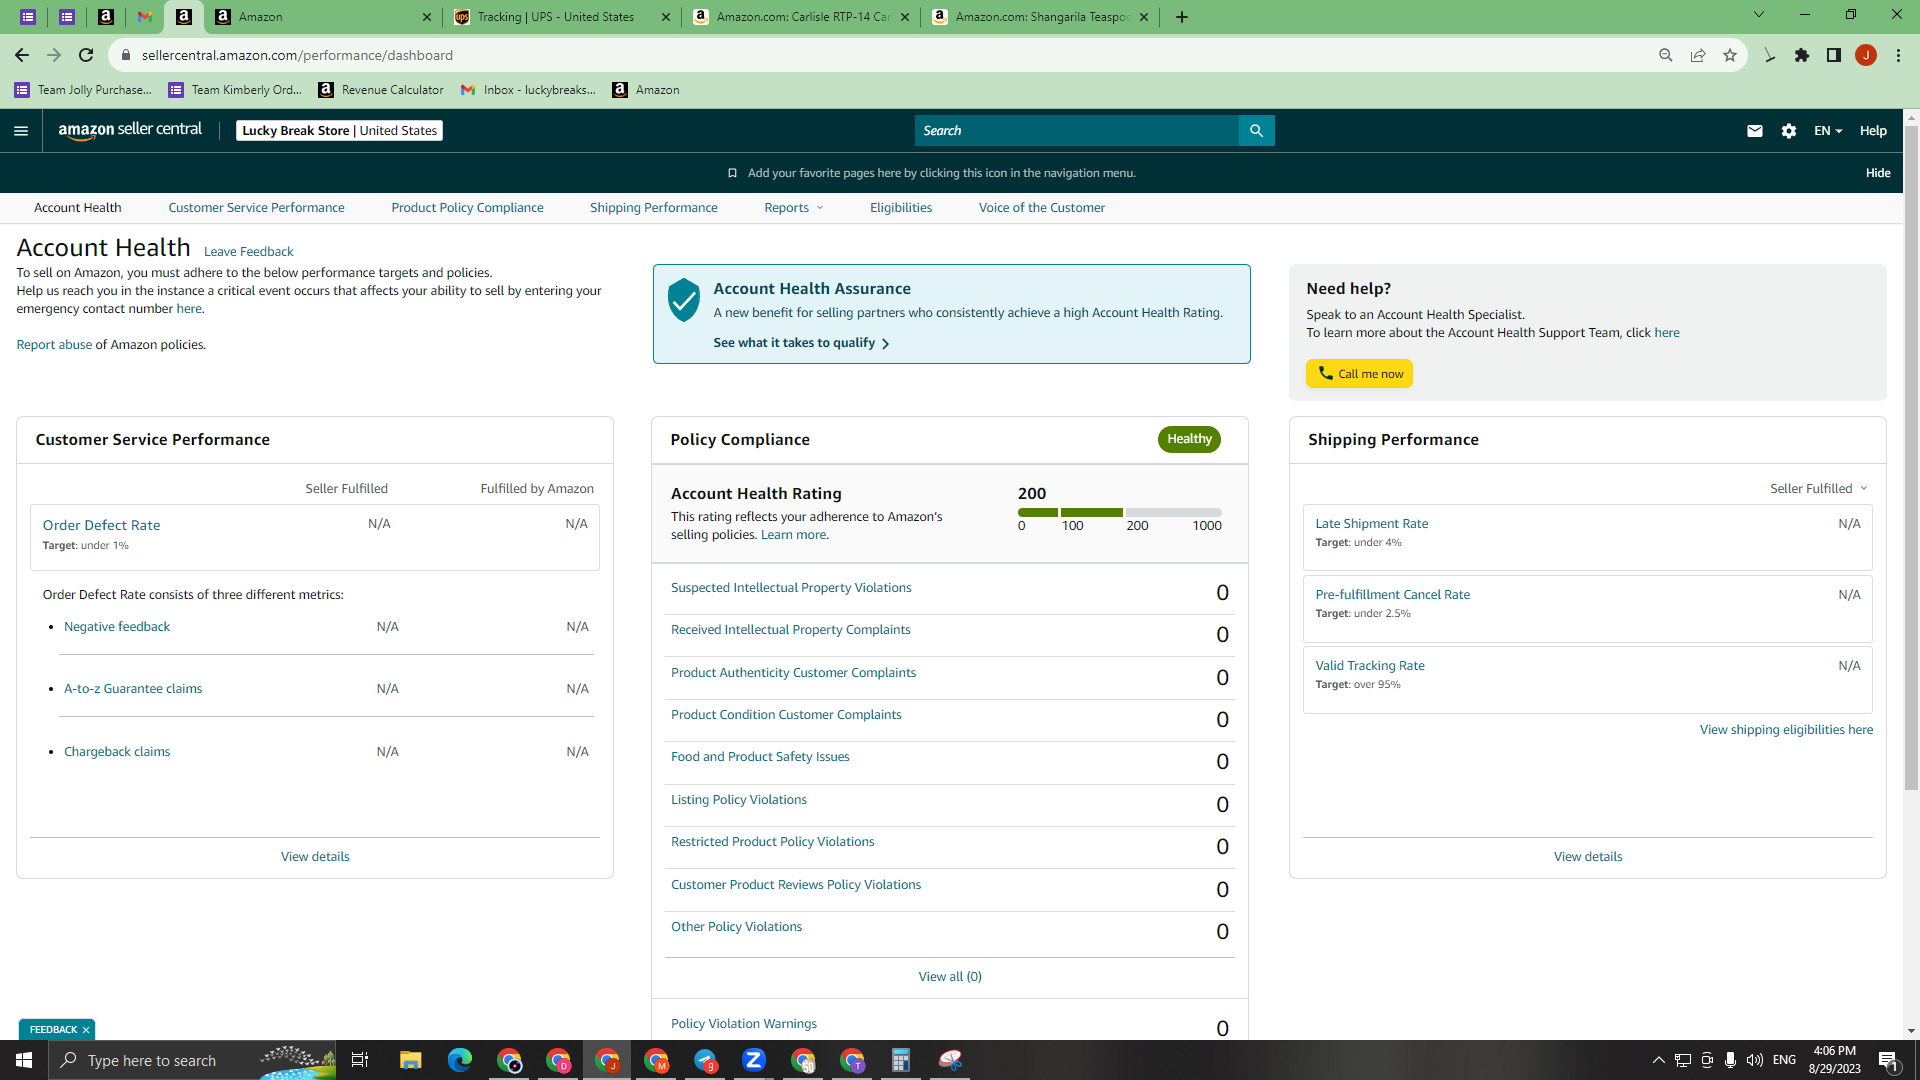
Task: Open the Account Health tab
Action: [78, 208]
